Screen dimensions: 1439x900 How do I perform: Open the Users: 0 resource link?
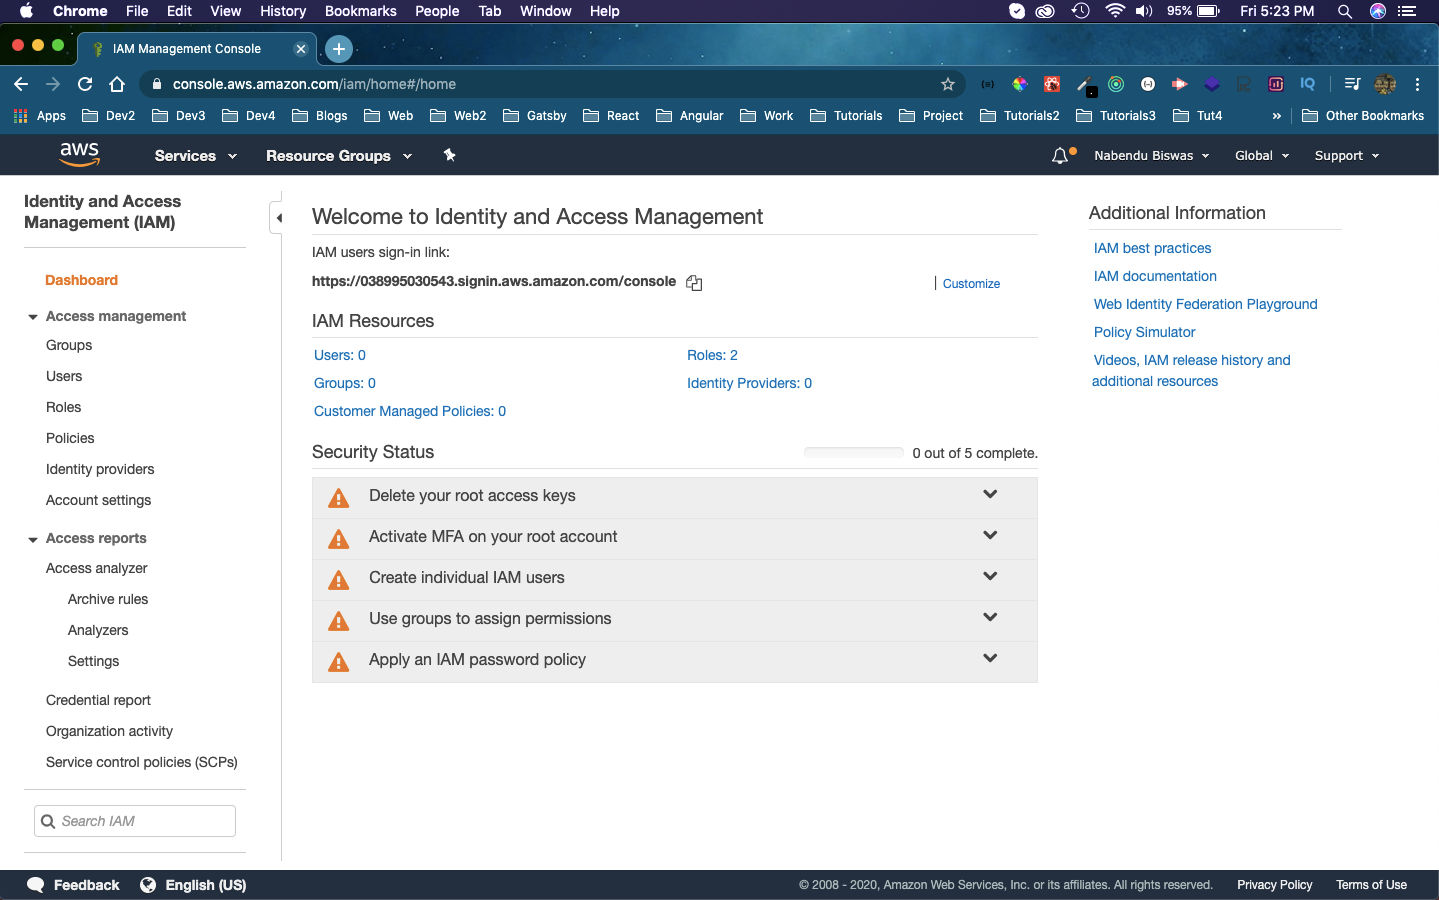[340, 355]
